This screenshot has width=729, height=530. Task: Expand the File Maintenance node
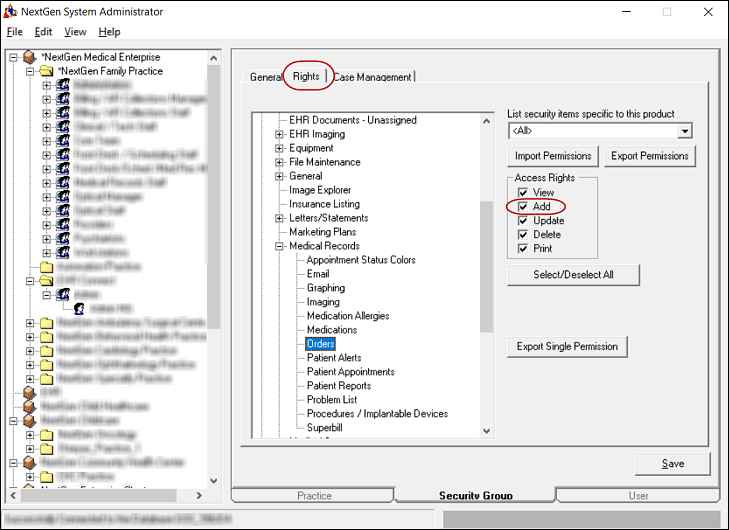point(279,162)
